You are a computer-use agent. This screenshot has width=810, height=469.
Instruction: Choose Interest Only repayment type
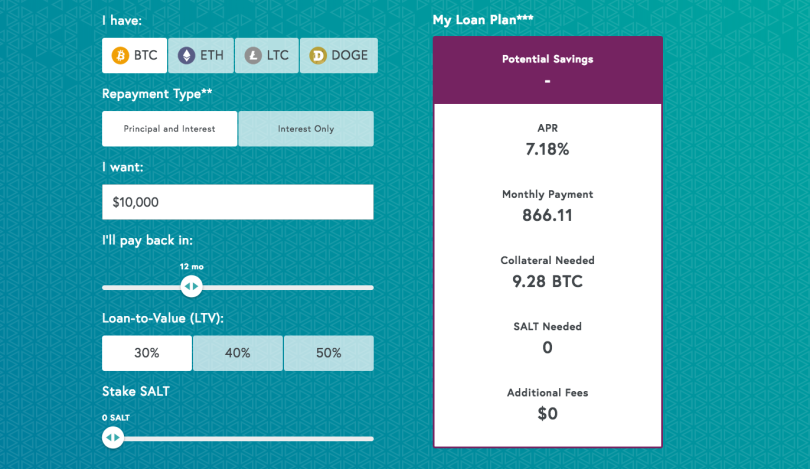(306, 129)
